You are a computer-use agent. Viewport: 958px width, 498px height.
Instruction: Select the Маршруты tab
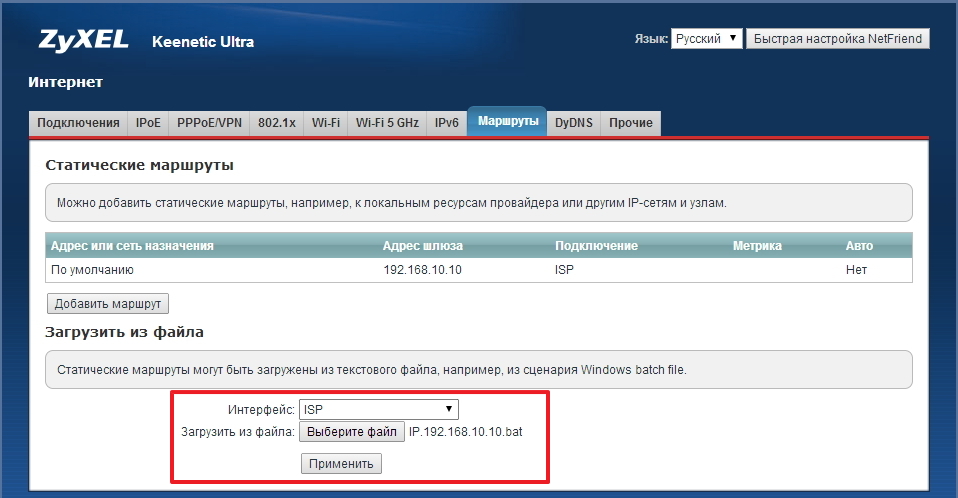tap(507, 122)
